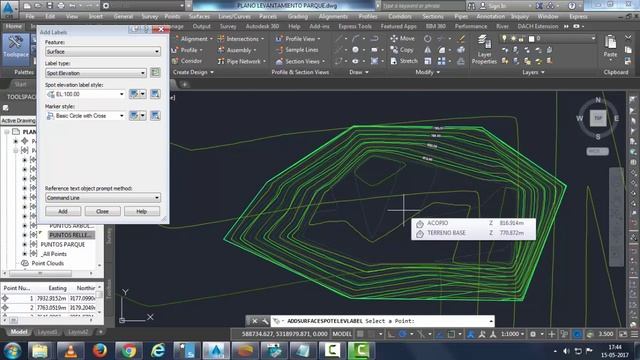Close the command line with X icon

point(254,321)
